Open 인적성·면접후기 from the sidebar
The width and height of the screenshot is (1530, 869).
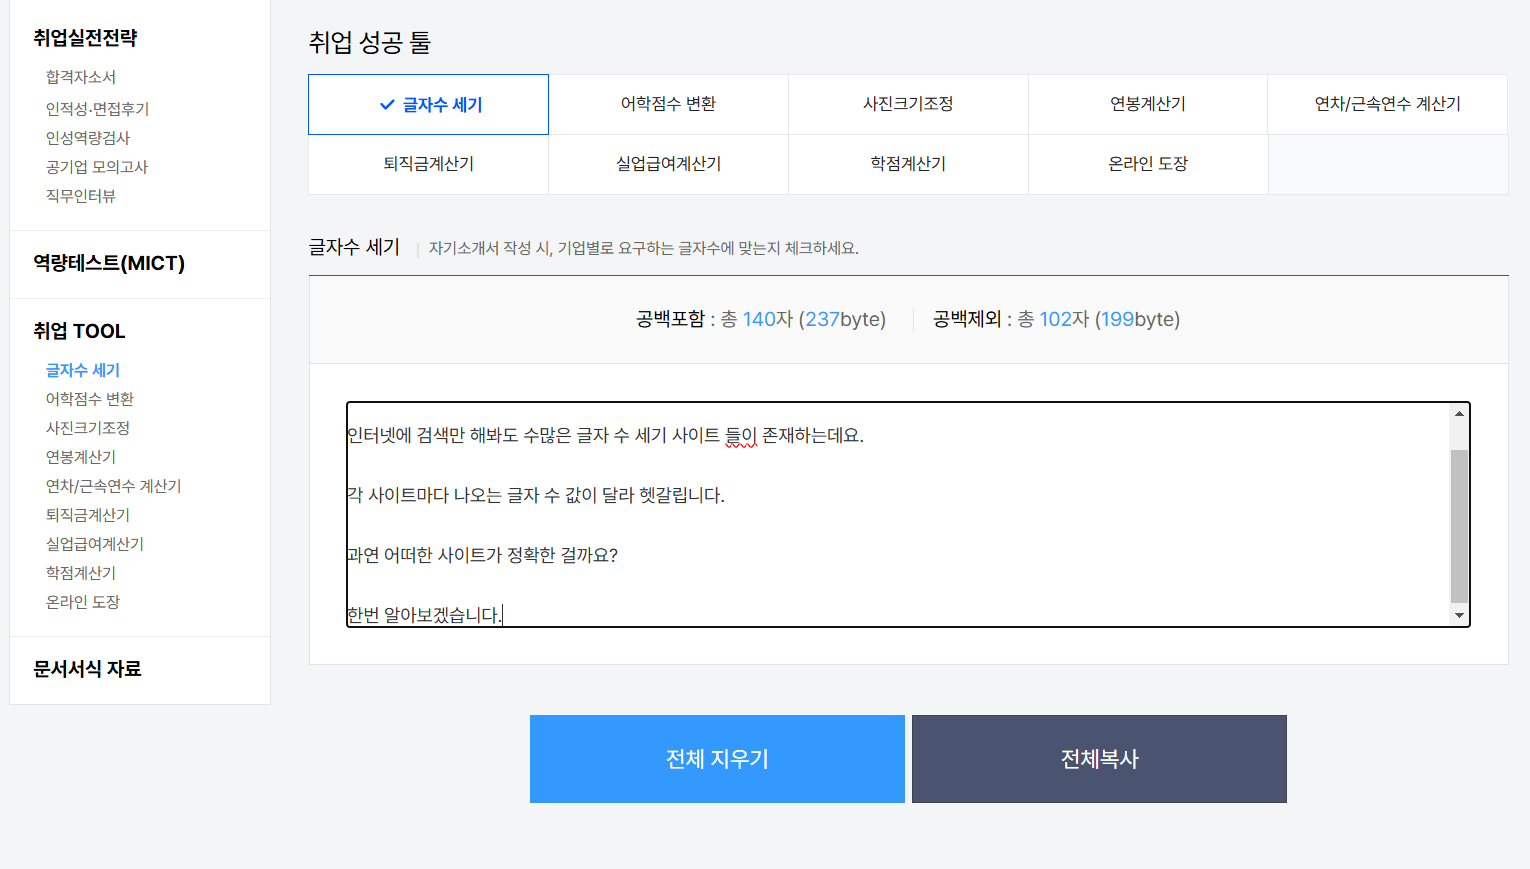click(94, 108)
